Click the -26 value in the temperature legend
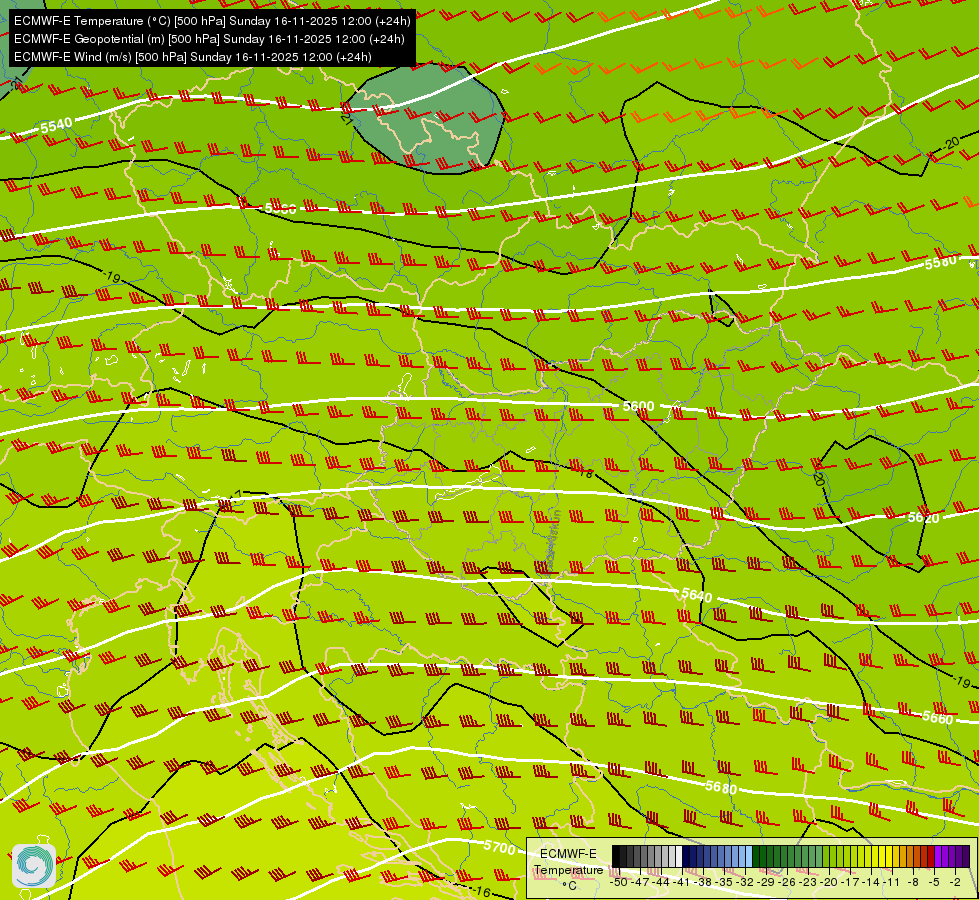This screenshot has width=979, height=900. [789, 882]
